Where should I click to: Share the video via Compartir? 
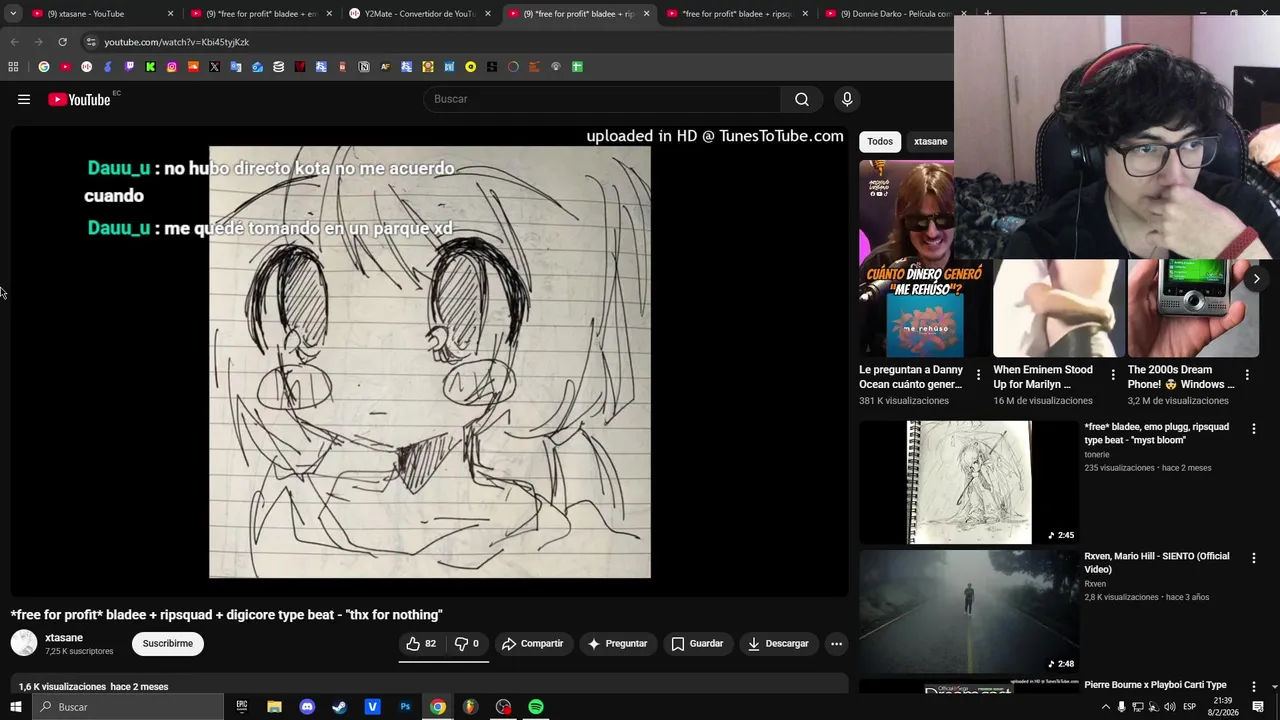click(x=533, y=644)
